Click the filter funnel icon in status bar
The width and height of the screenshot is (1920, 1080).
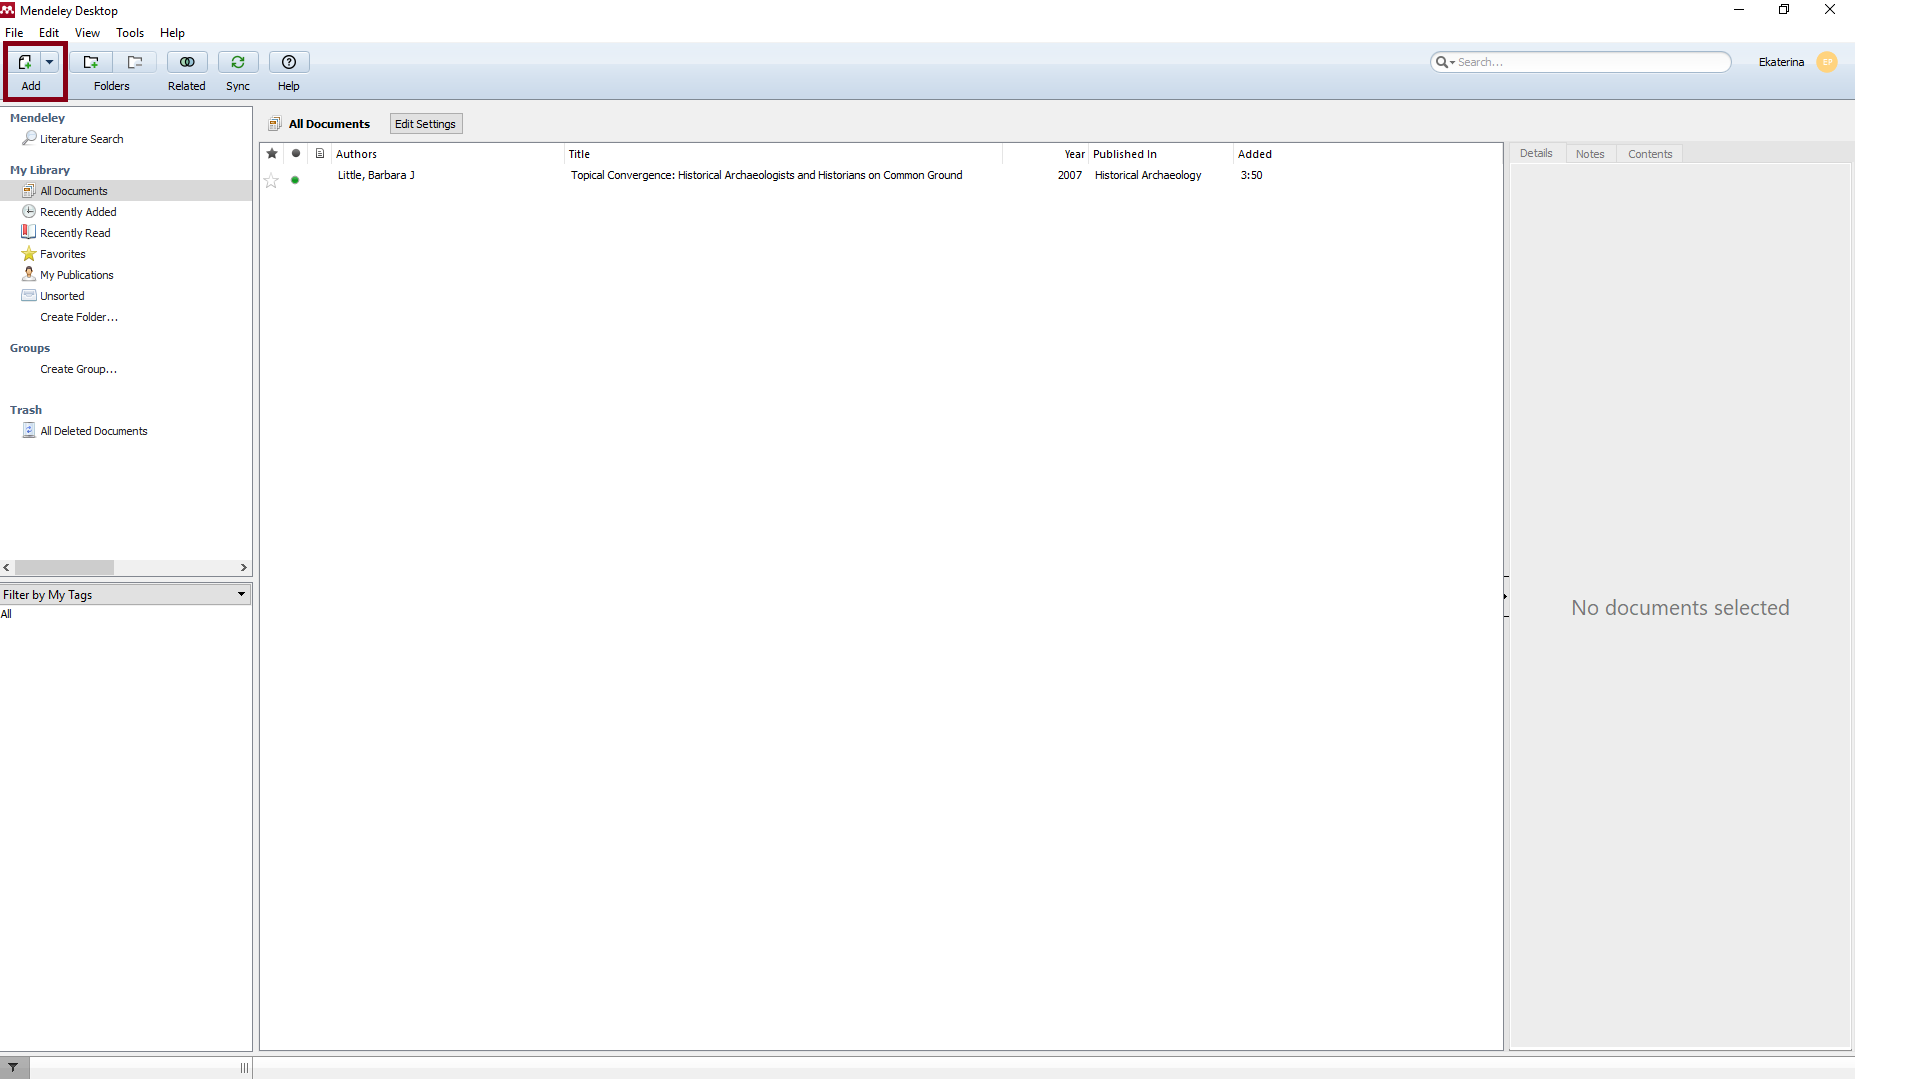click(x=13, y=1068)
